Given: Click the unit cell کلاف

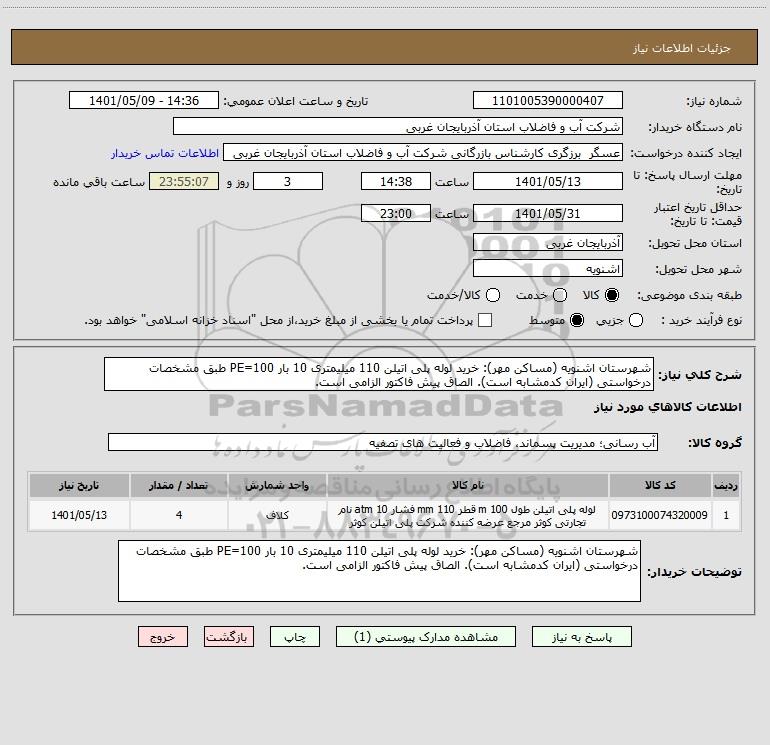Looking at the screenshot, I should (277, 515).
